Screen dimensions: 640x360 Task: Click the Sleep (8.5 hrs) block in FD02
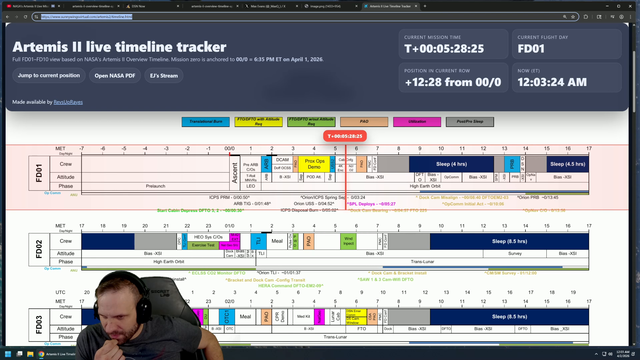(509, 241)
